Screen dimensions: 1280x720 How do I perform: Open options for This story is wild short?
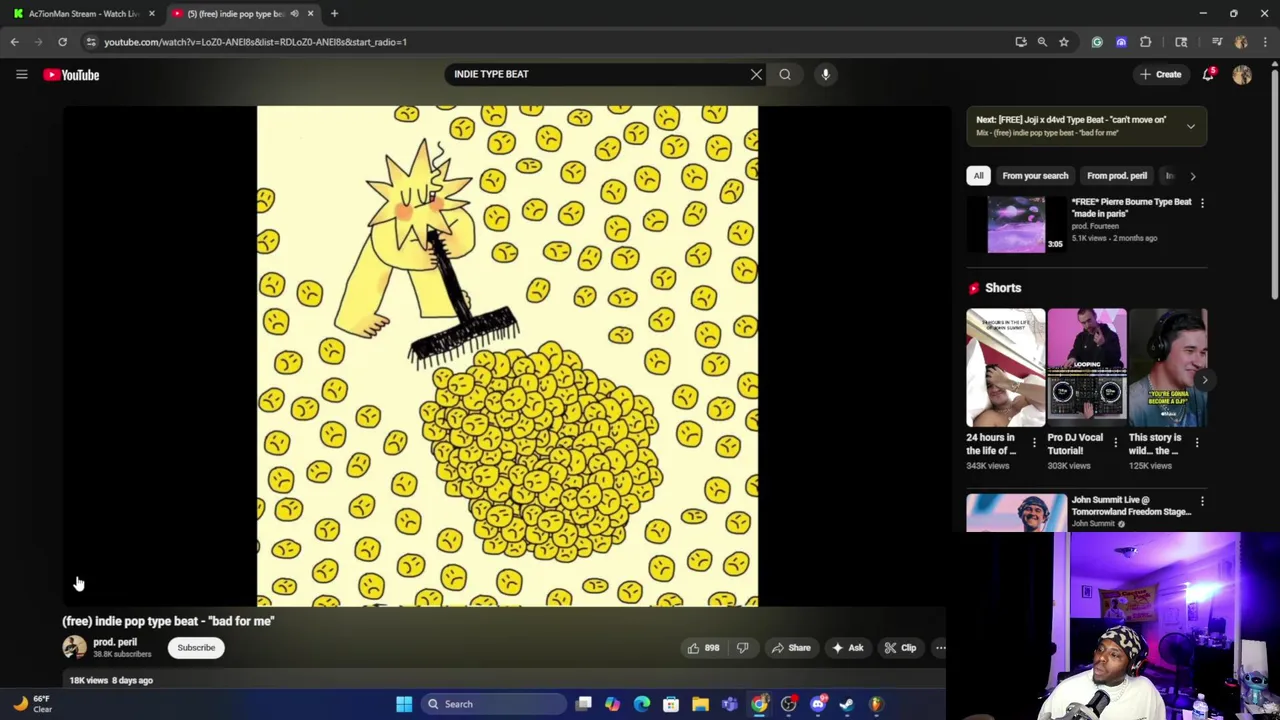point(1197,442)
